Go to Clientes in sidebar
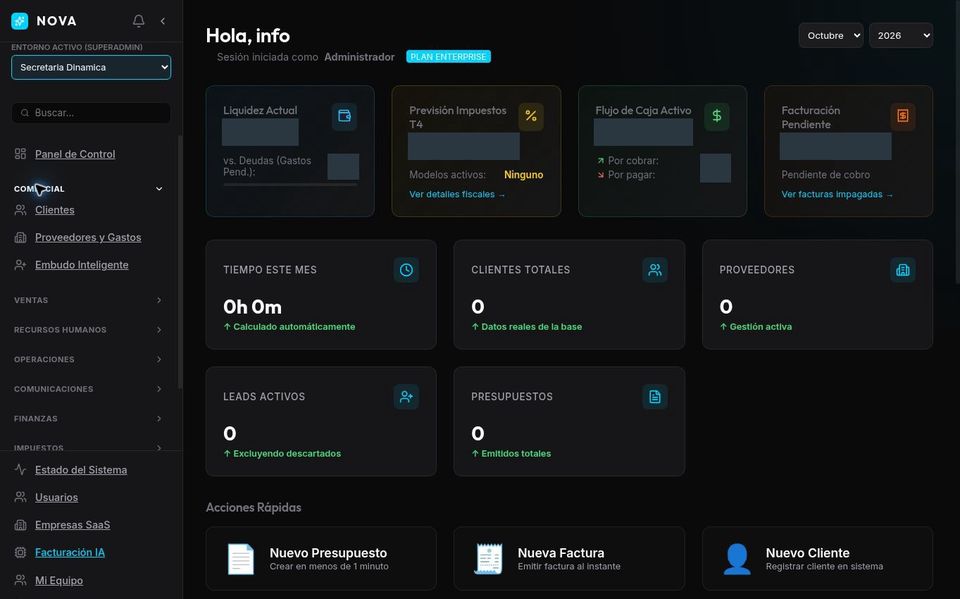This screenshot has width=960, height=599. click(54, 209)
